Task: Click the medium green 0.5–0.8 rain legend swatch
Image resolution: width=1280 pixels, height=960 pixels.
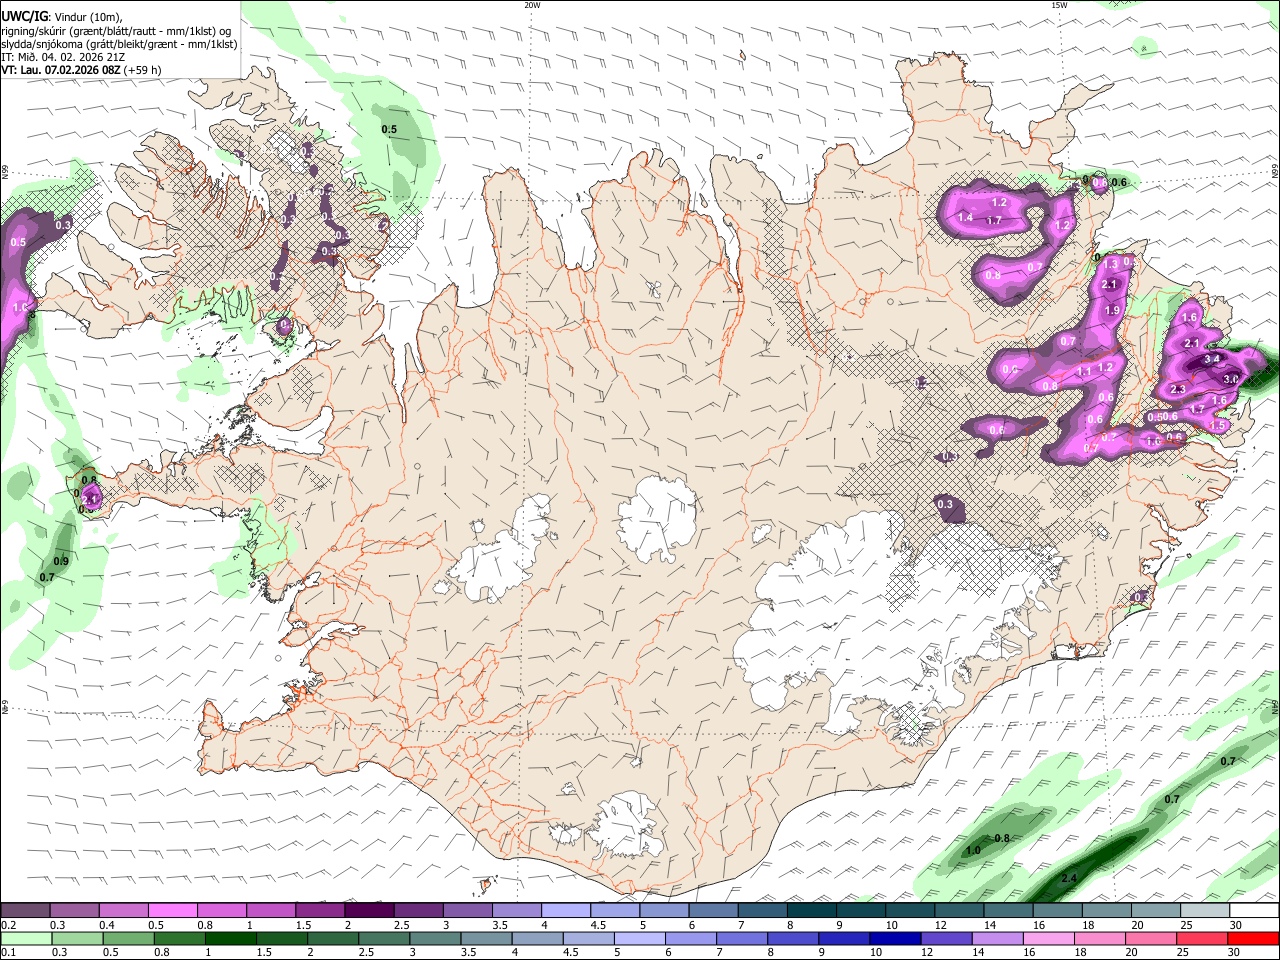Action: click(128, 939)
